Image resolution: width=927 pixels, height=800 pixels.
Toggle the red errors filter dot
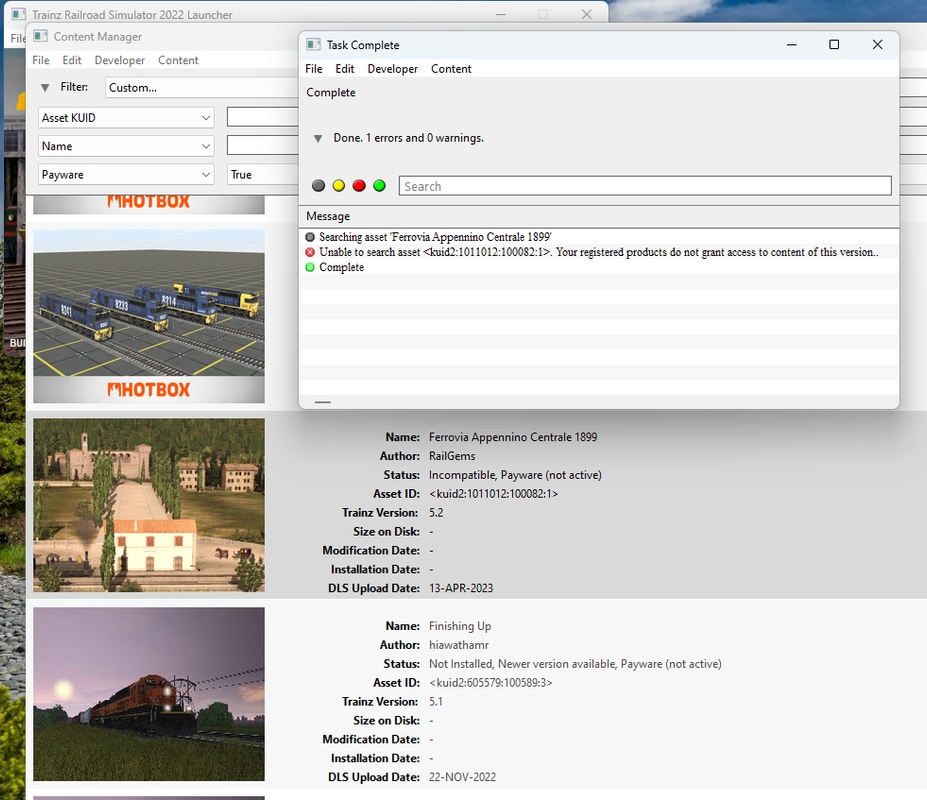[x=359, y=186]
